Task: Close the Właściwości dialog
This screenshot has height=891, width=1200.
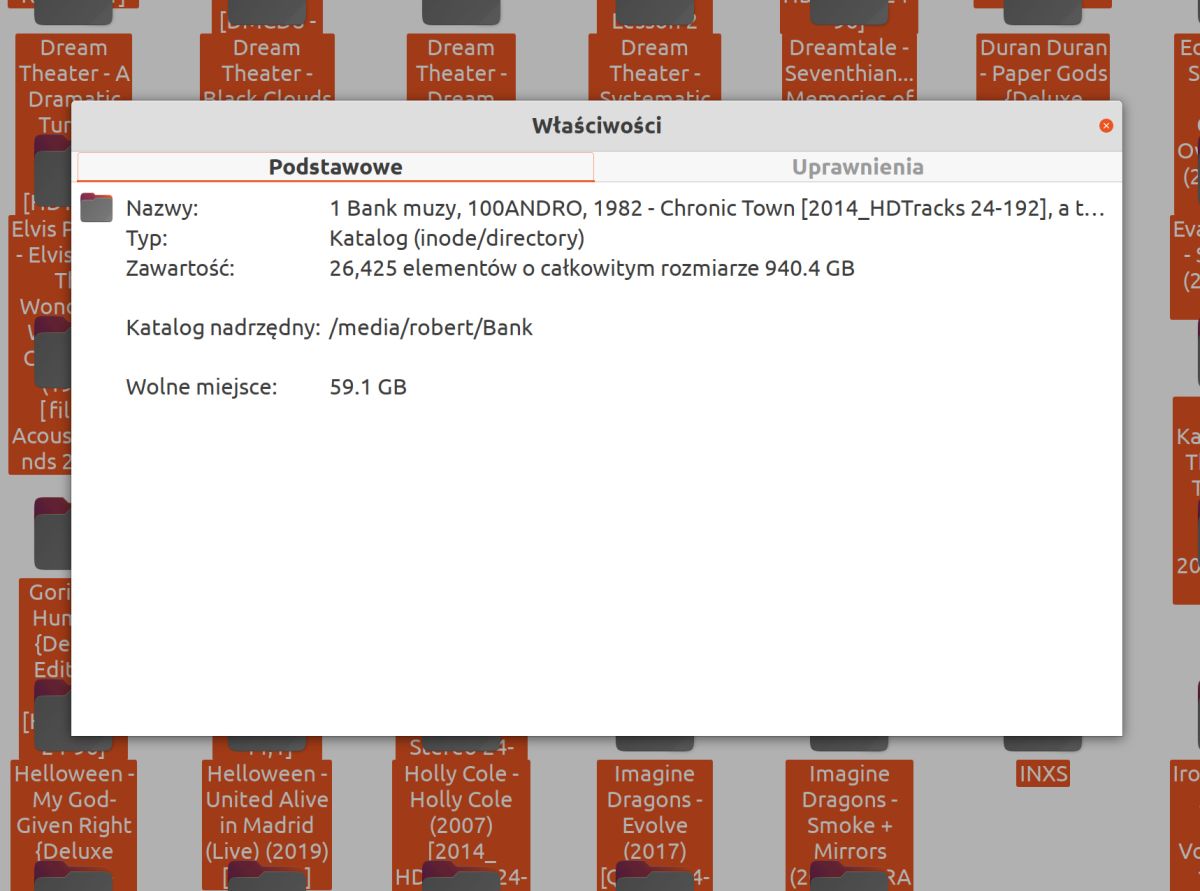Action: coord(1106,126)
